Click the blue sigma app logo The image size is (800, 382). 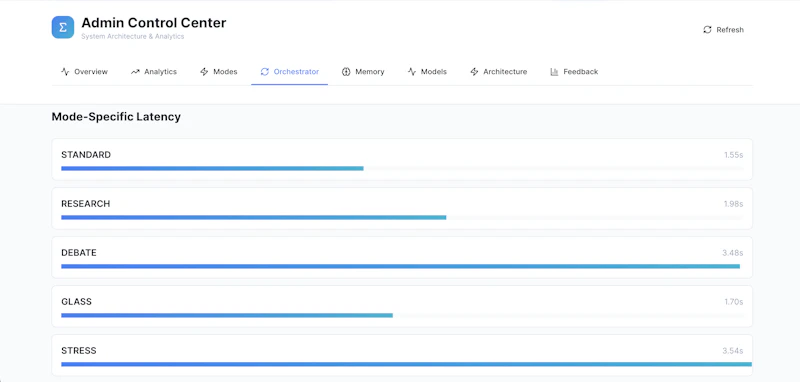[x=63, y=27]
